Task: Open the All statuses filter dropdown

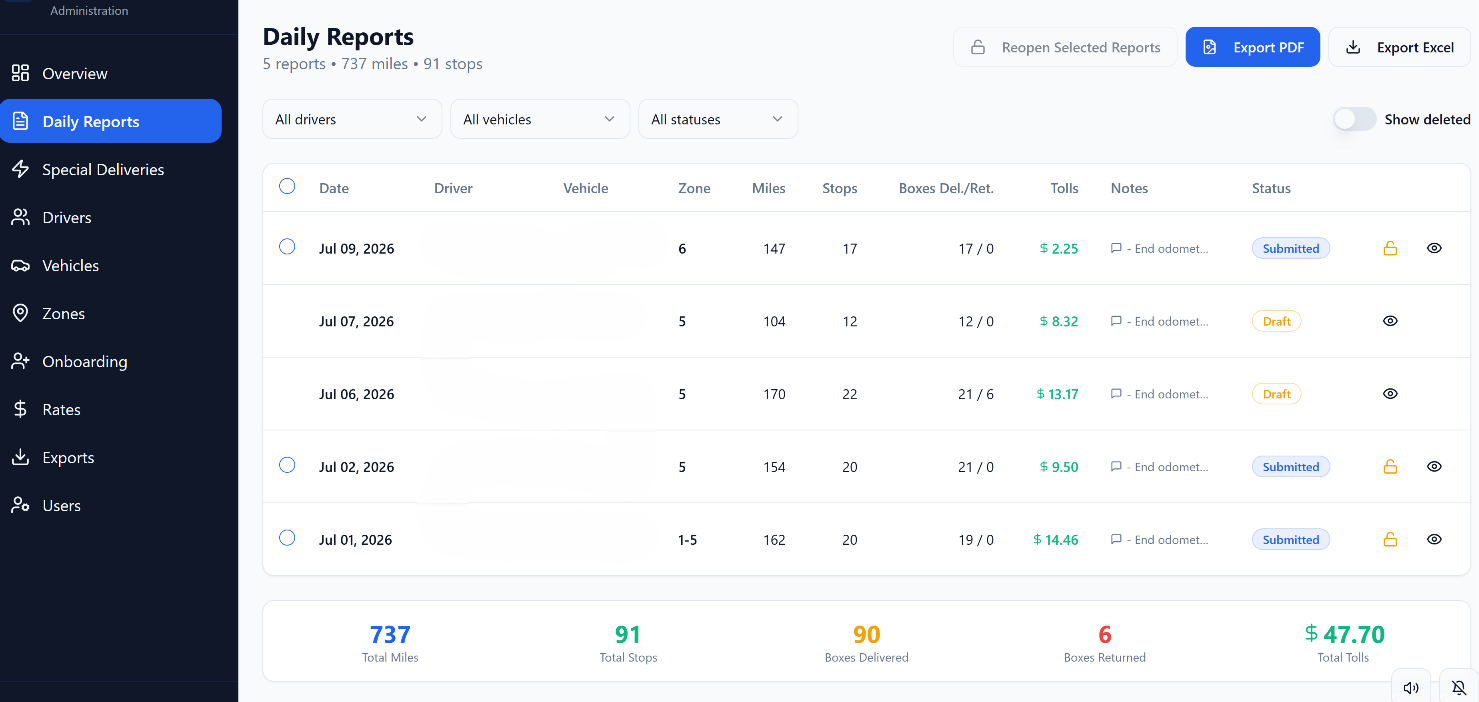Action: [x=718, y=119]
